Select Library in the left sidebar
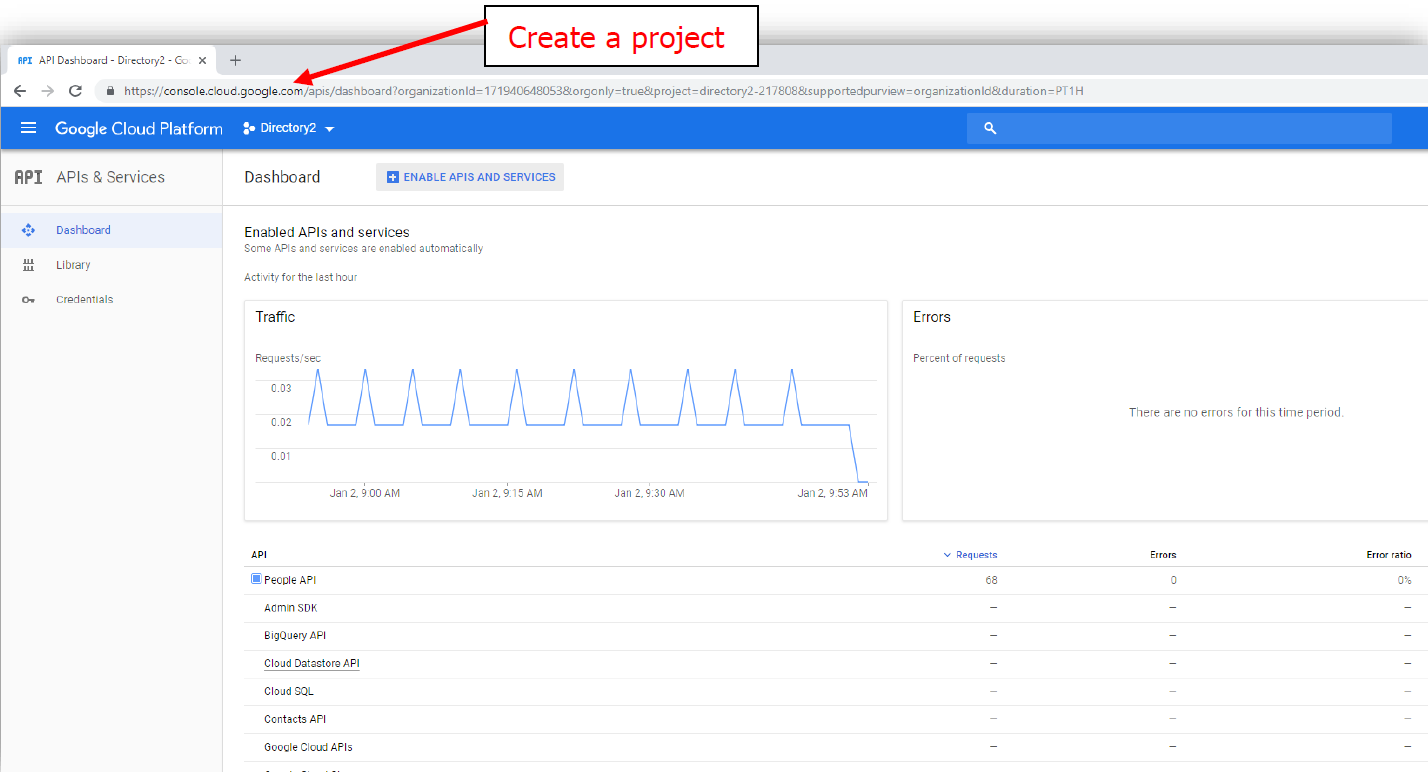1428x772 pixels. click(73, 265)
